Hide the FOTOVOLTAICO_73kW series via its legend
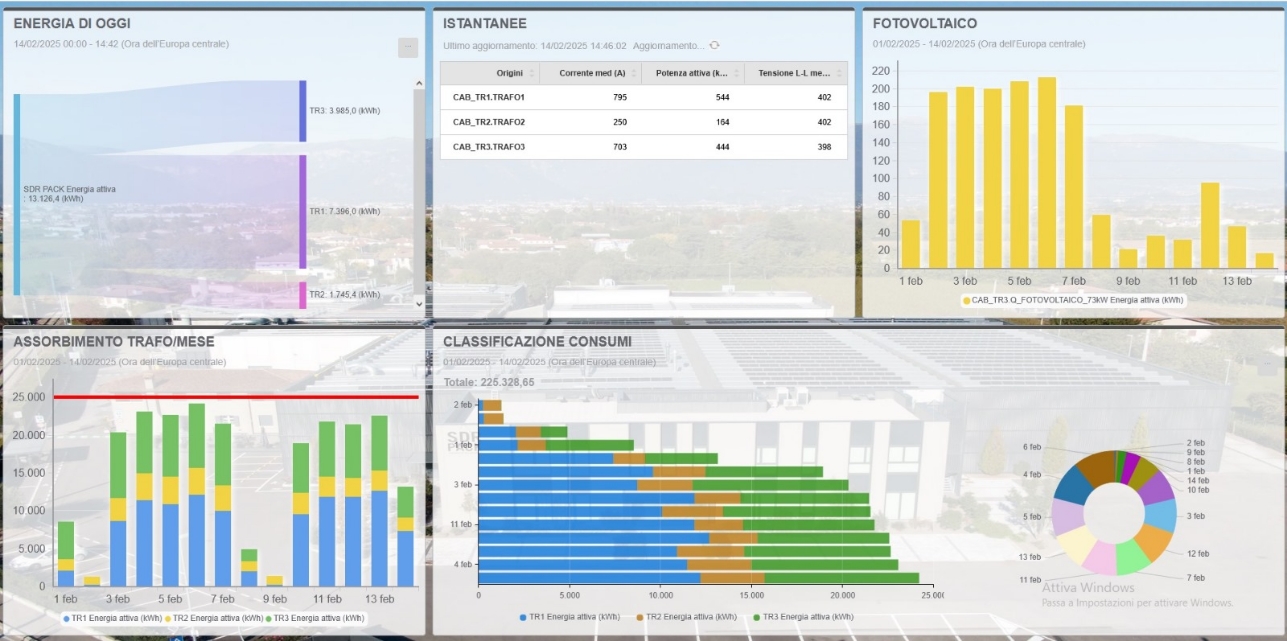Screen dimensions: 1287x641 (1073, 299)
